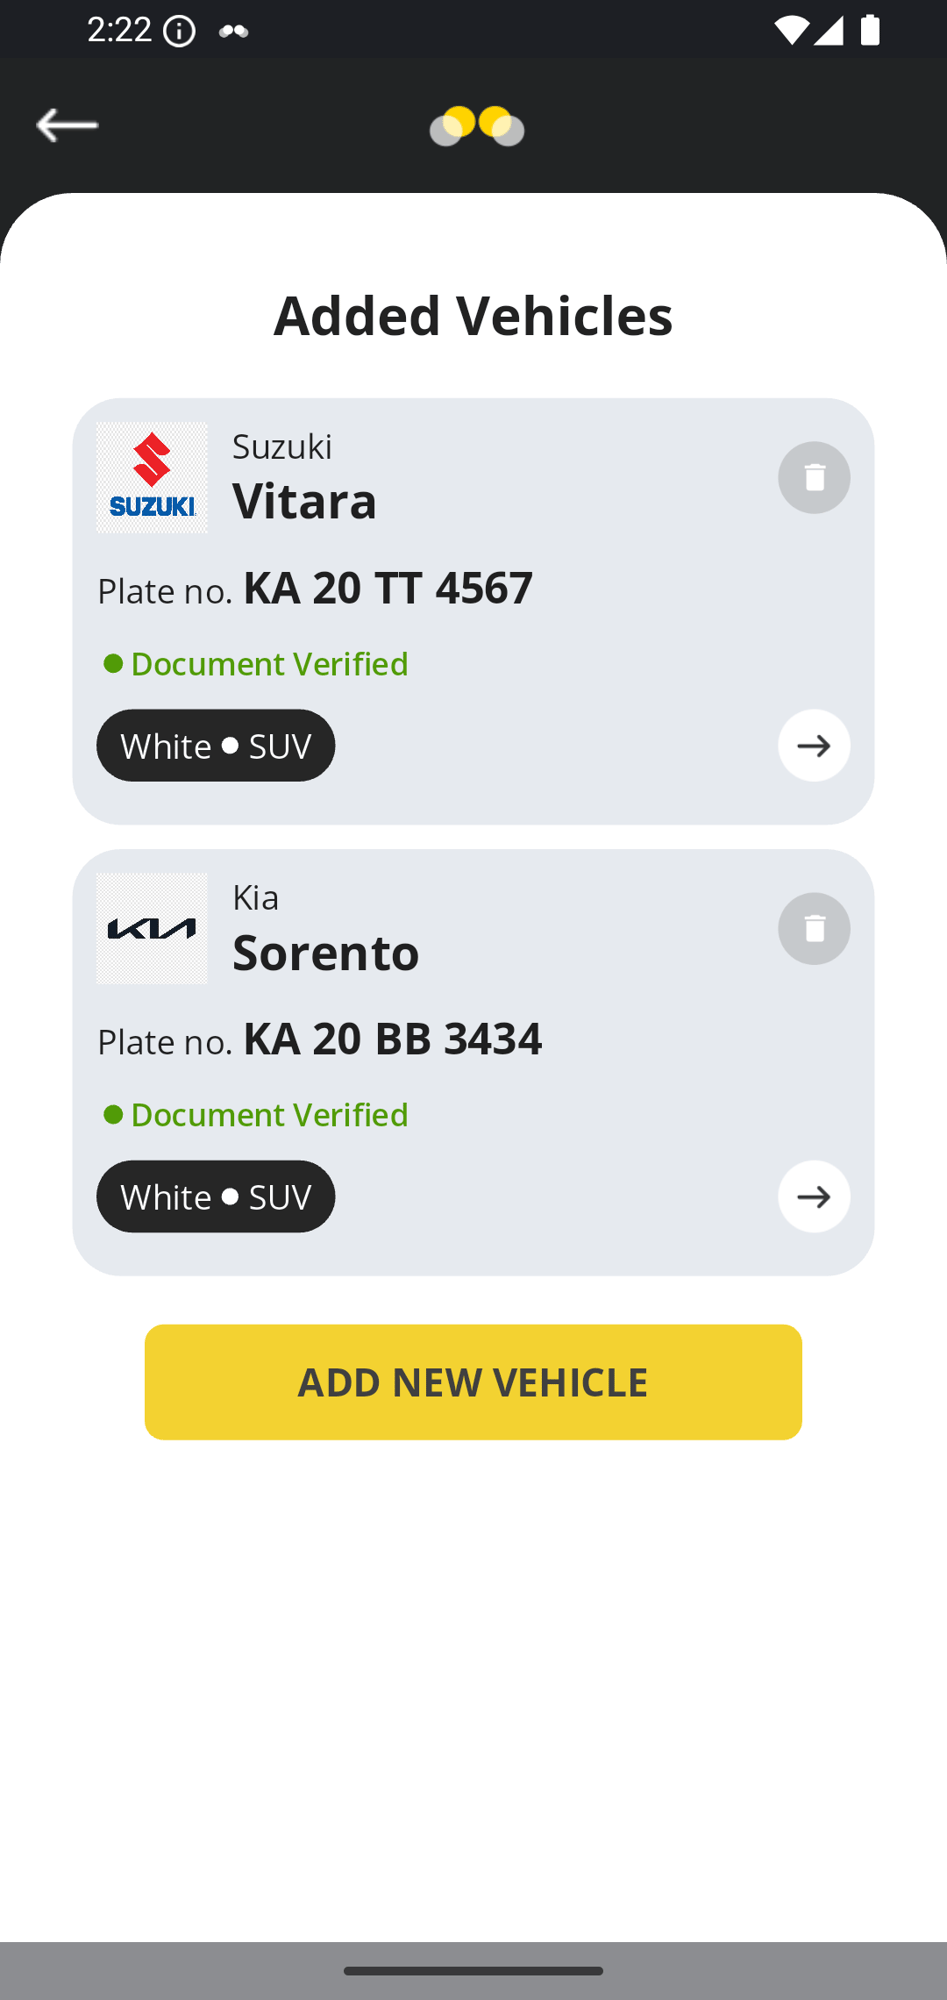Tap the back arrow in header

coord(67,125)
